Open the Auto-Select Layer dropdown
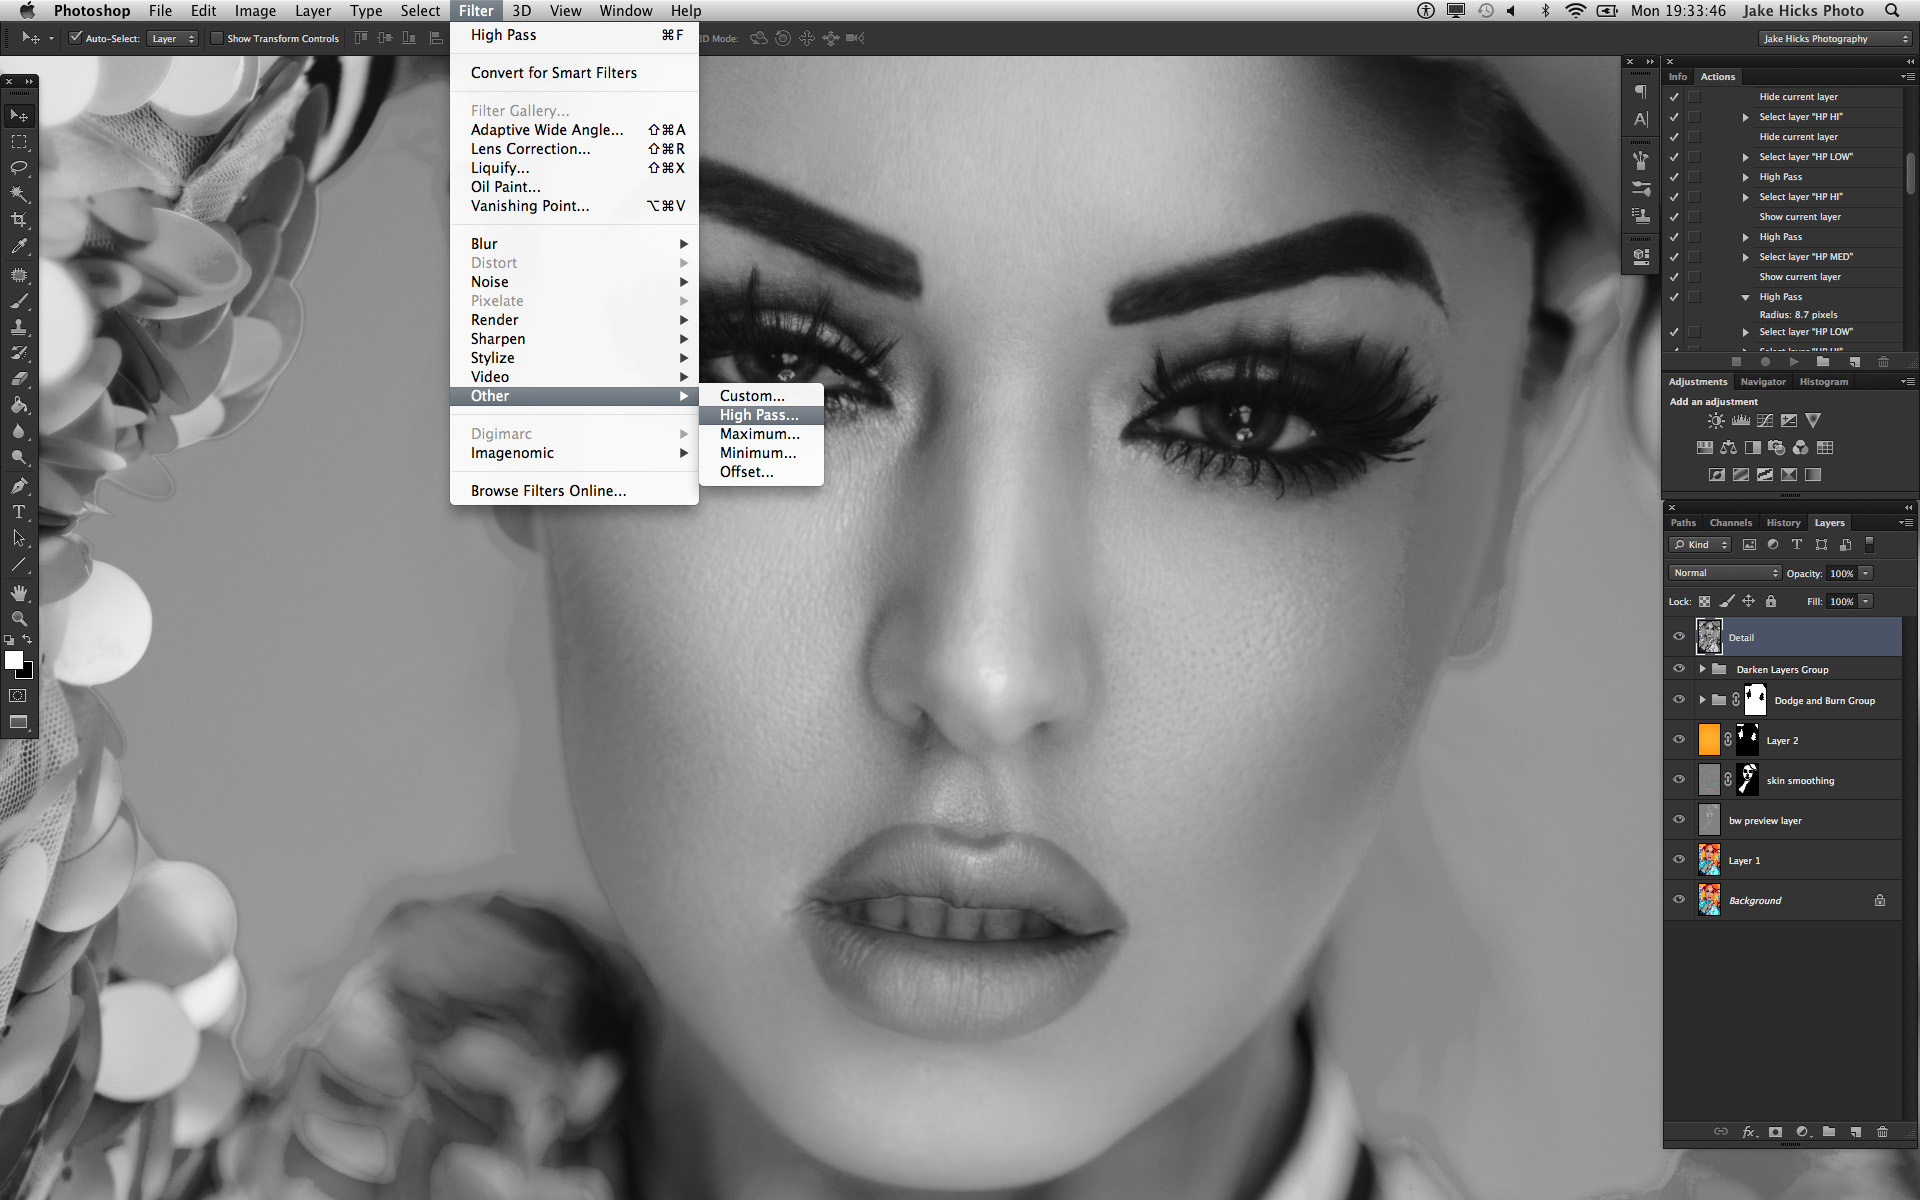The width and height of the screenshot is (1920, 1200). pos(173,38)
